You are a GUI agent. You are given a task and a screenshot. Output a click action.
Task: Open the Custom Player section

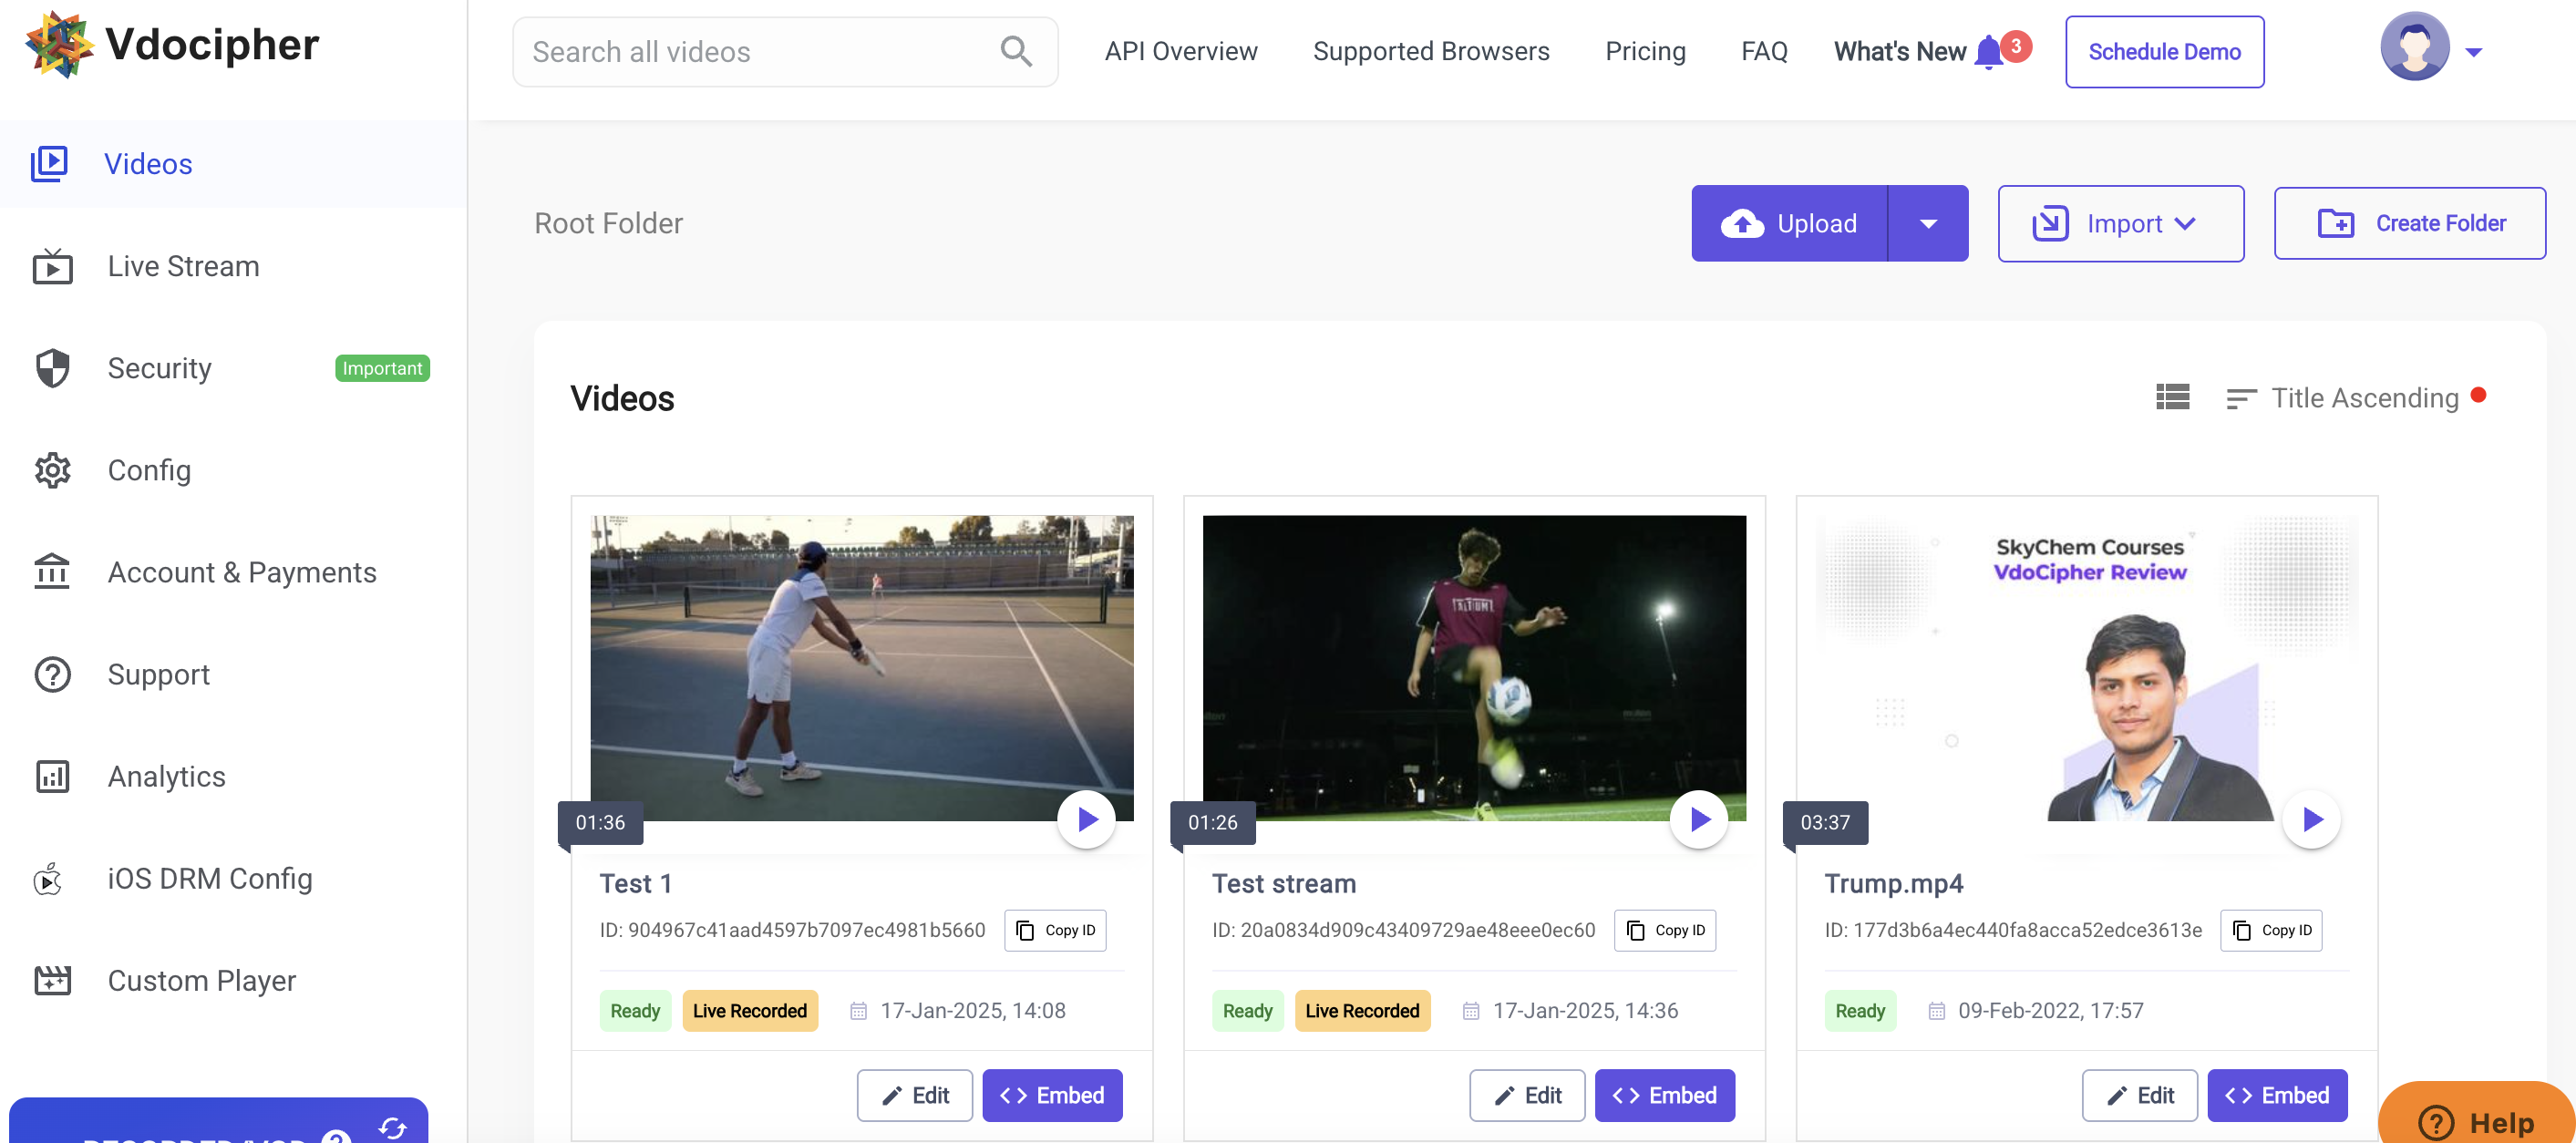[x=201, y=980]
